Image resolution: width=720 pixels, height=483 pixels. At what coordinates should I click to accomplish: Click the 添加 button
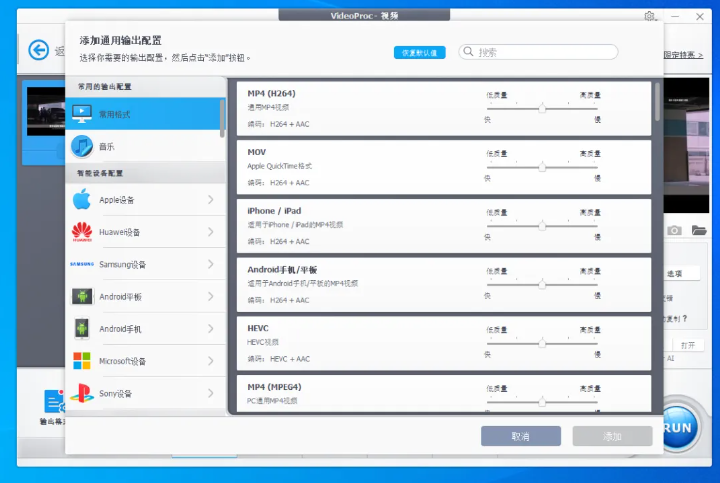point(612,436)
